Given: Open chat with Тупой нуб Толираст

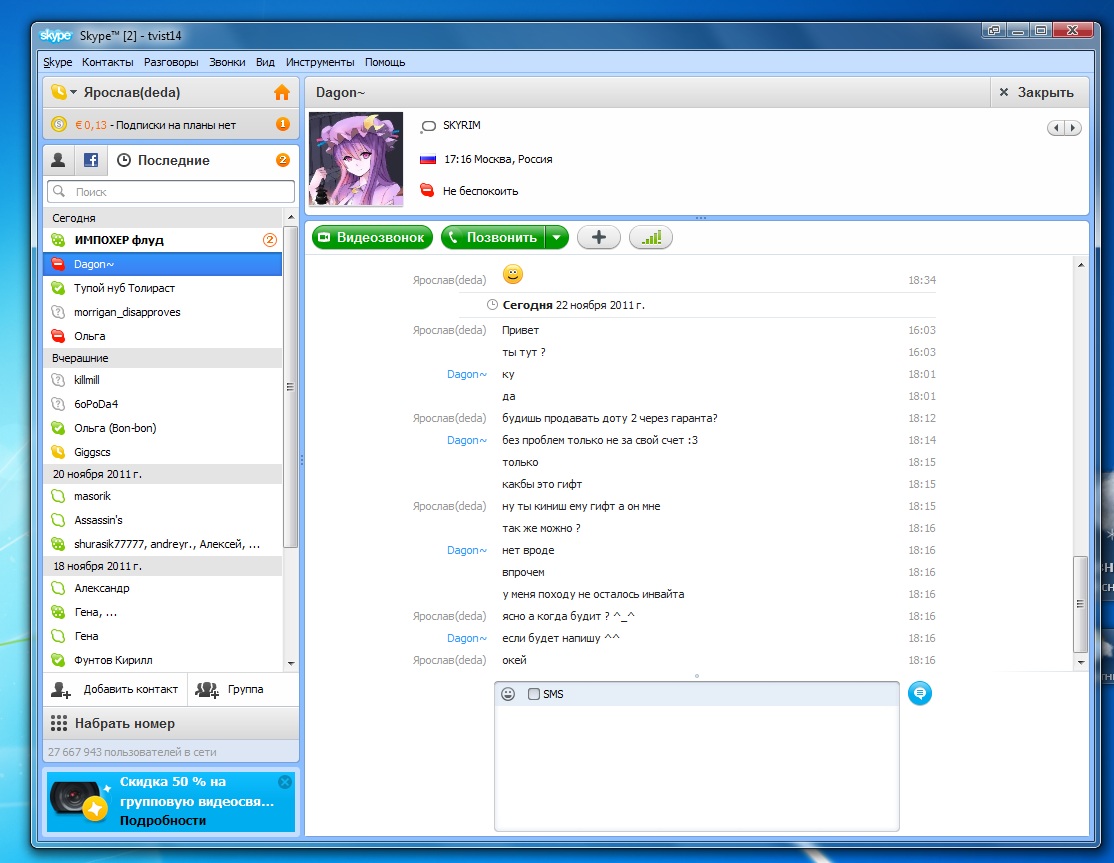Looking at the screenshot, I should (x=163, y=288).
